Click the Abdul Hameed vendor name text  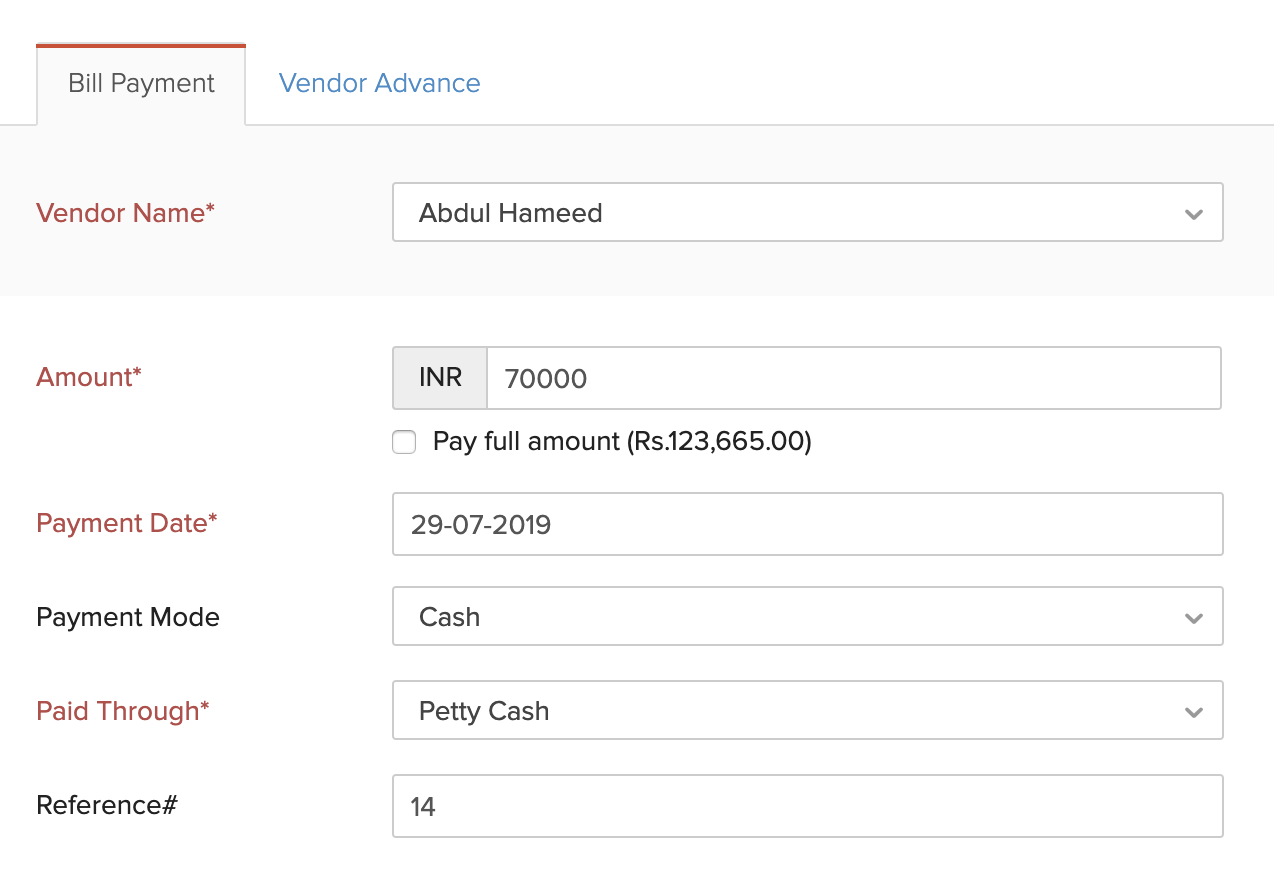510,213
